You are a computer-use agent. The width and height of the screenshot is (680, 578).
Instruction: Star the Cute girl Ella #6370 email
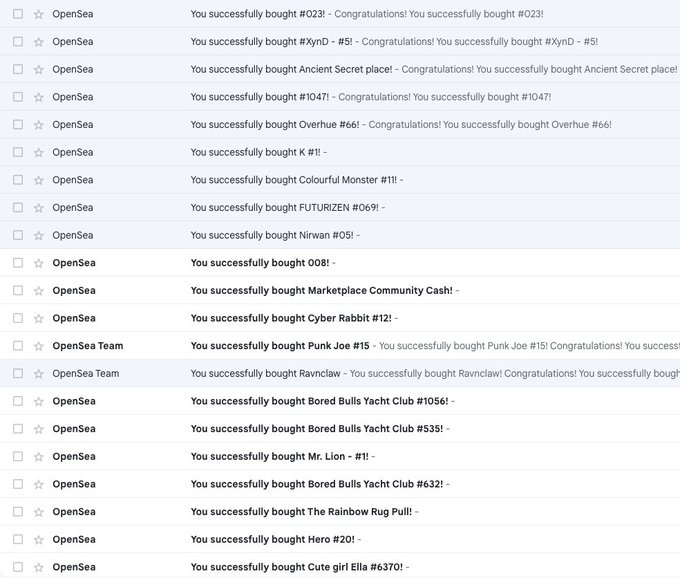[x=39, y=568]
